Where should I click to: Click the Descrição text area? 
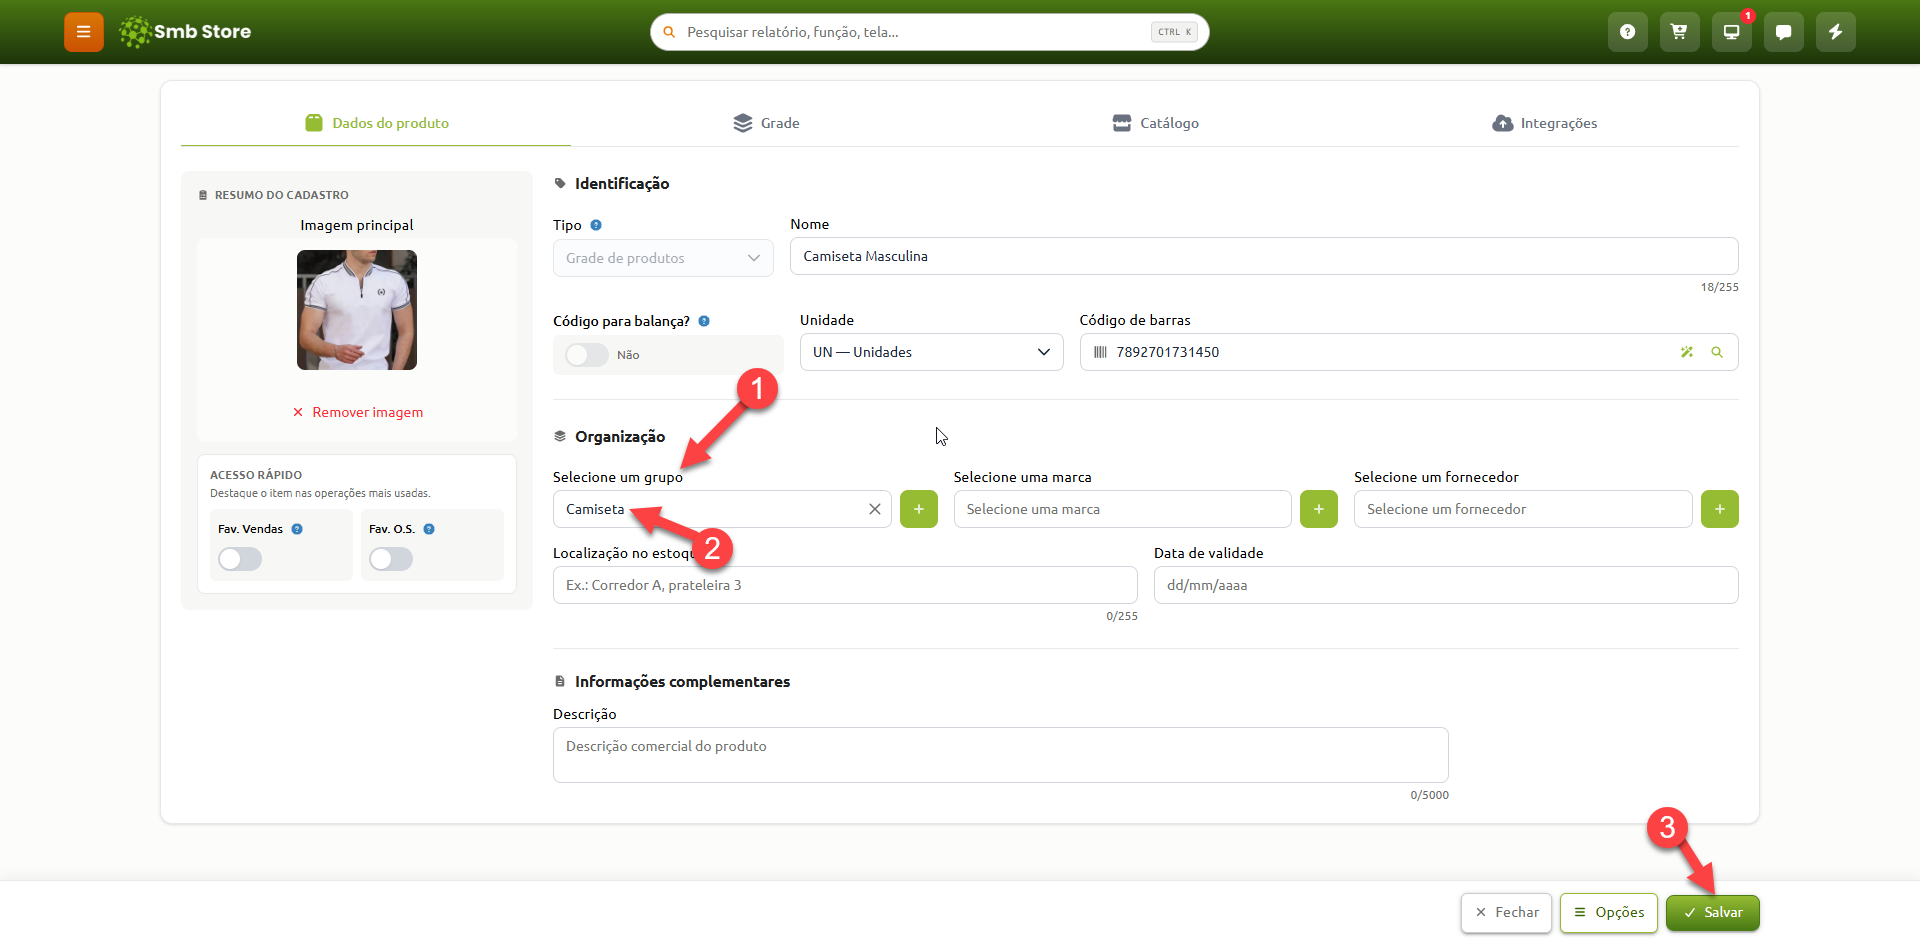pyautogui.click(x=1001, y=755)
